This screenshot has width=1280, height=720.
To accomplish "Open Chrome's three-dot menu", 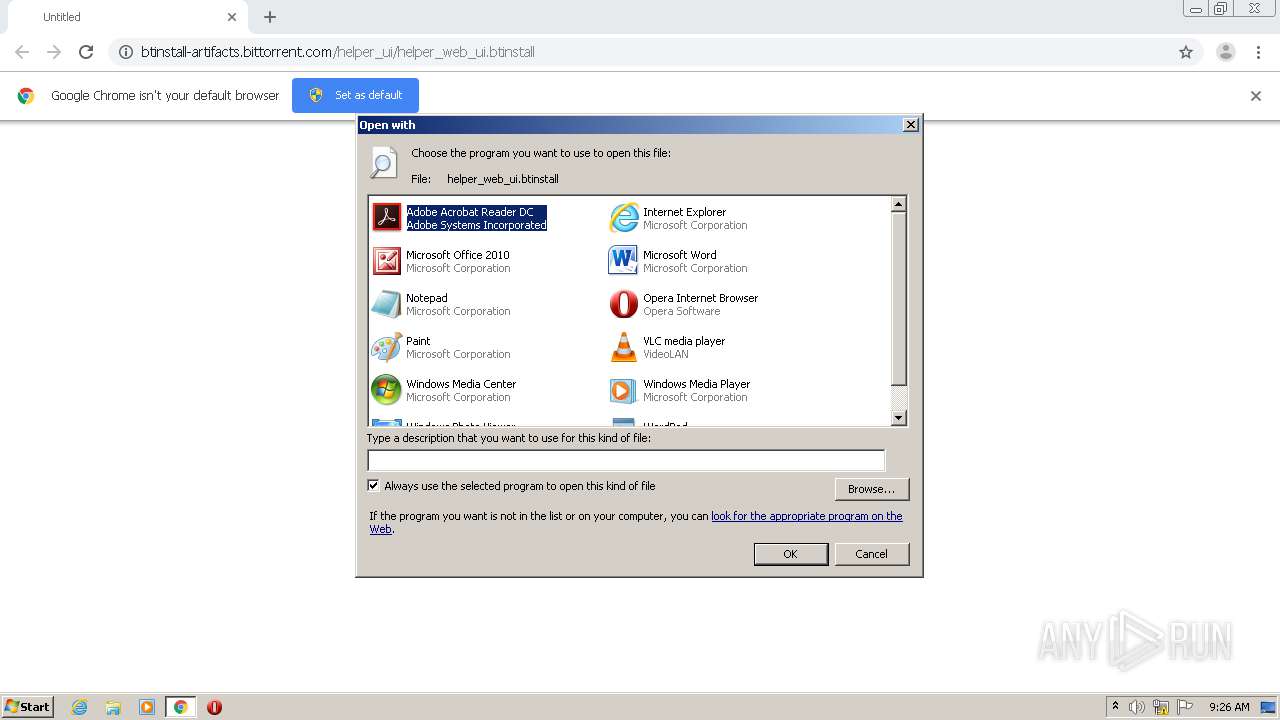I will pyautogui.click(x=1258, y=52).
